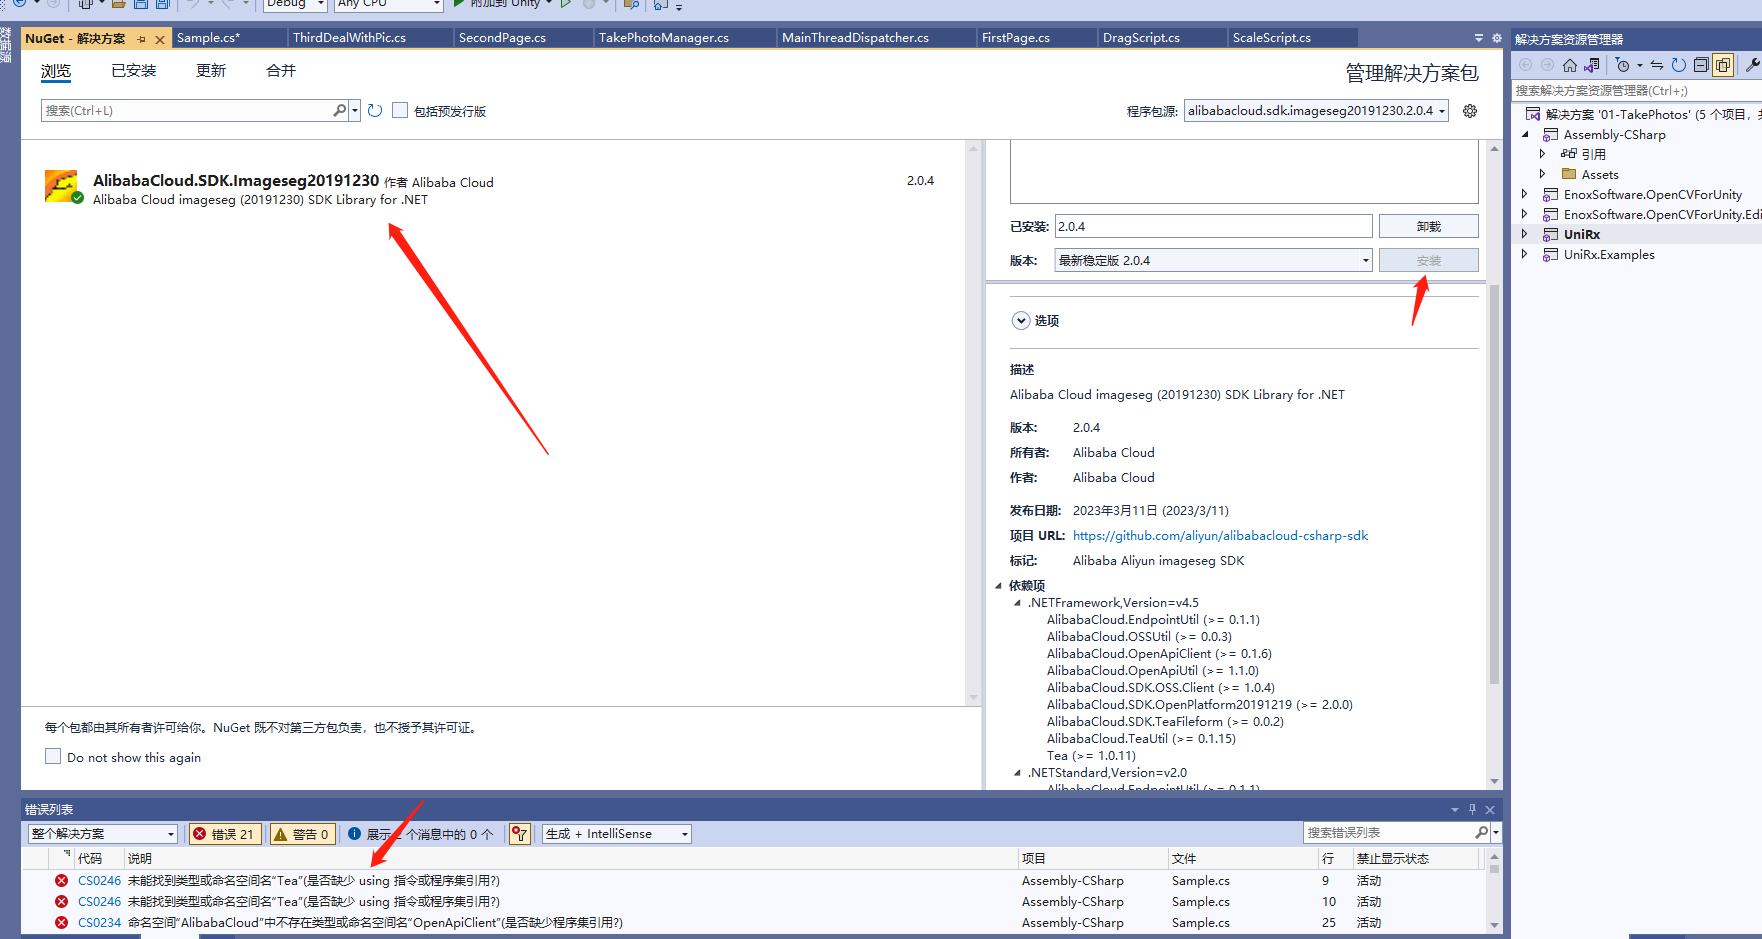Toggle the Errors 21 filter
The height and width of the screenshot is (939, 1762).
[x=225, y=834]
